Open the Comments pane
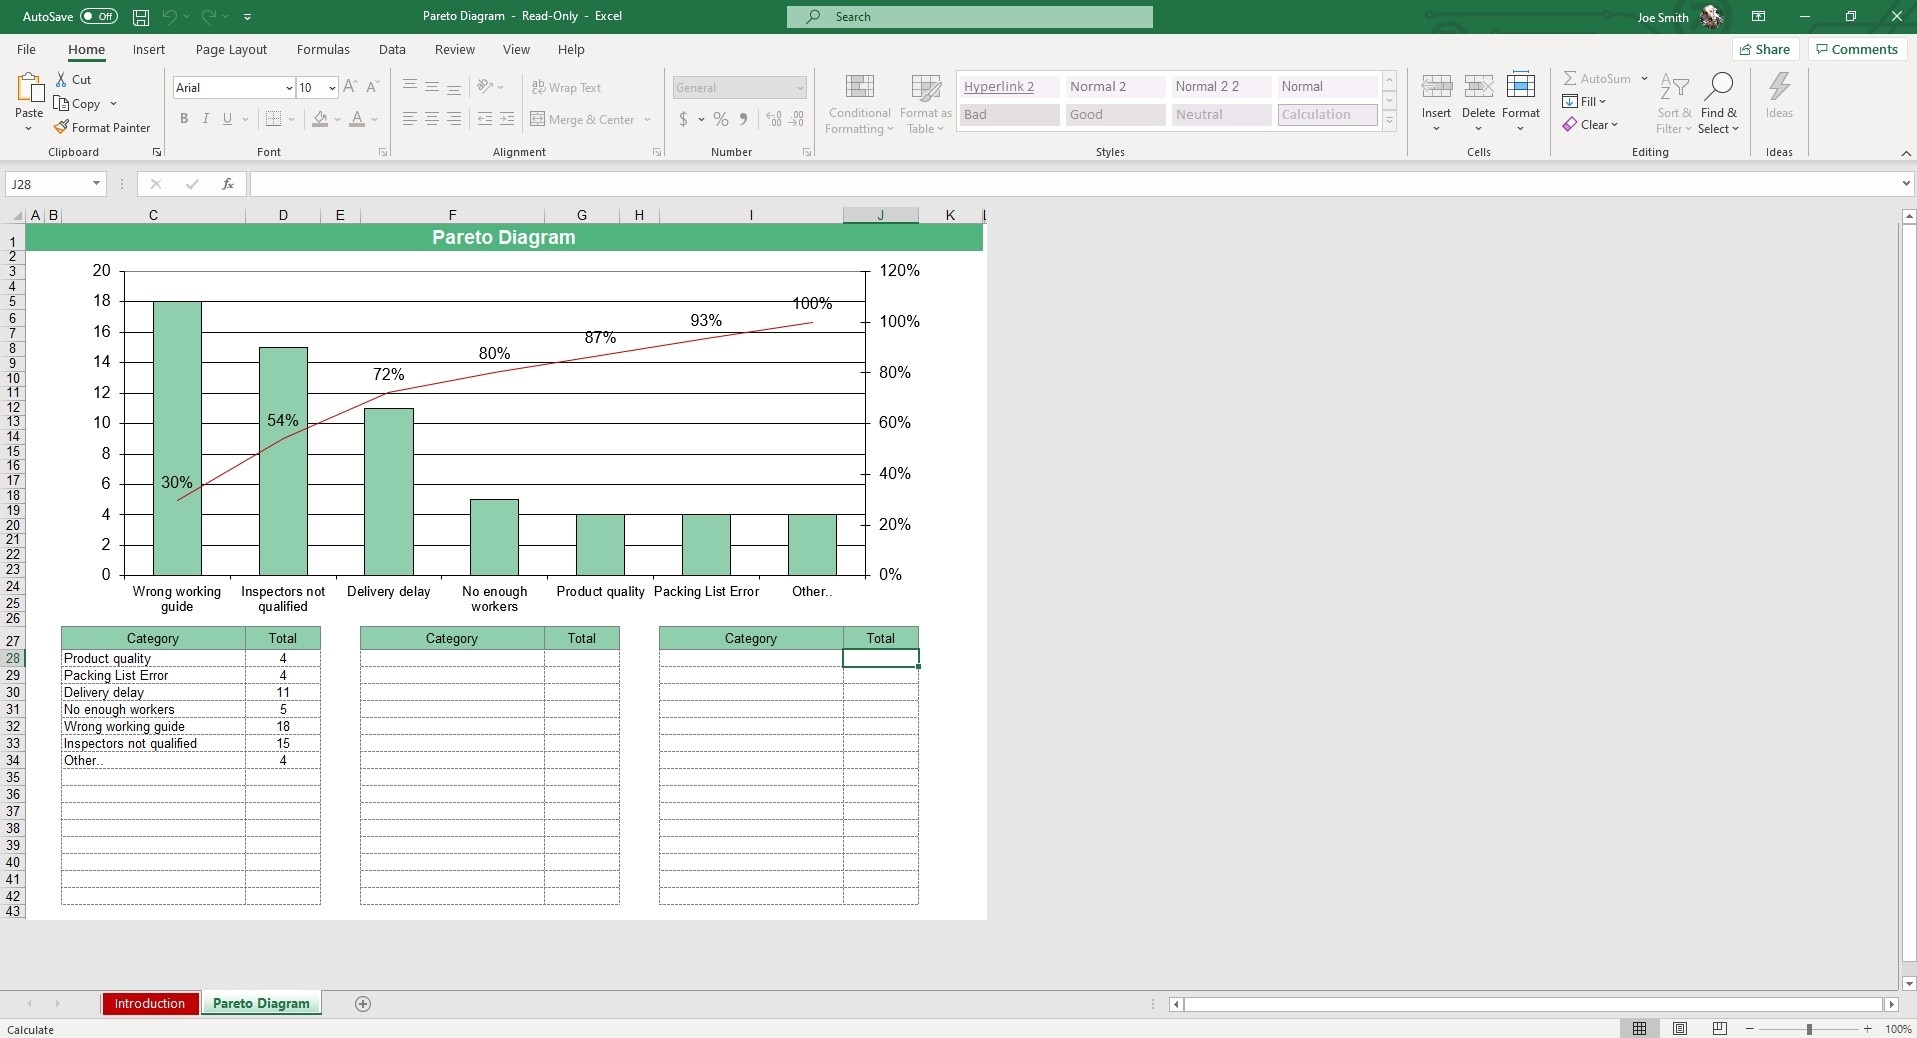 1856,49
